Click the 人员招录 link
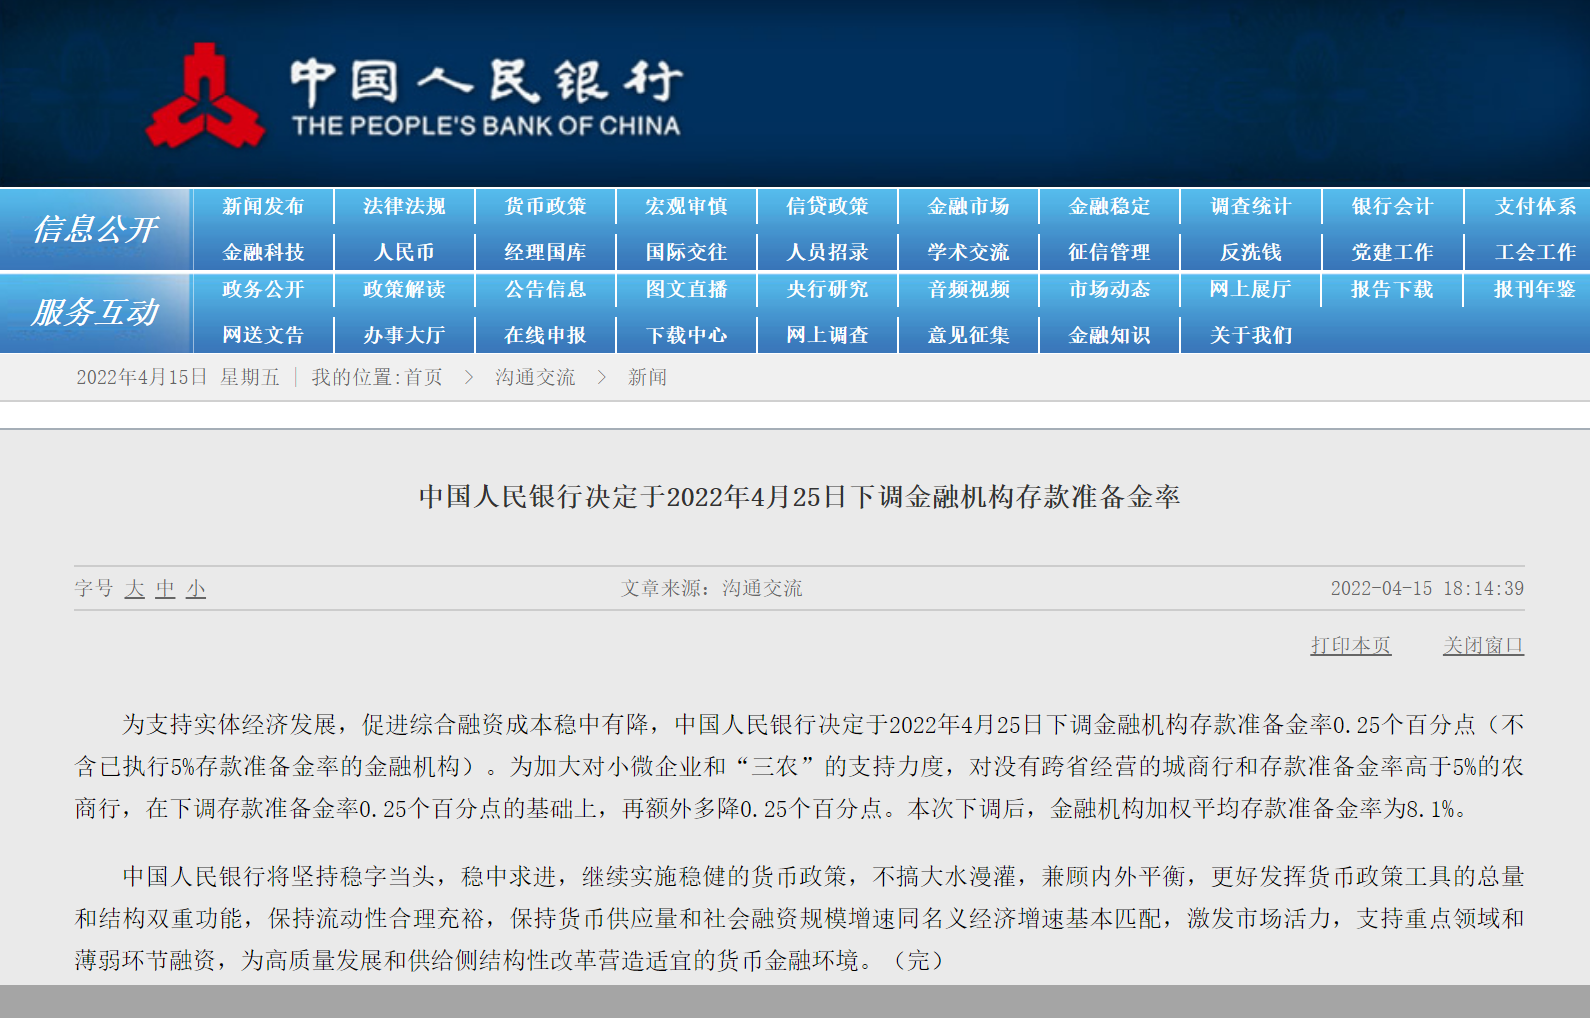The height and width of the screenshot is (1018, 1590). (827, 252)
